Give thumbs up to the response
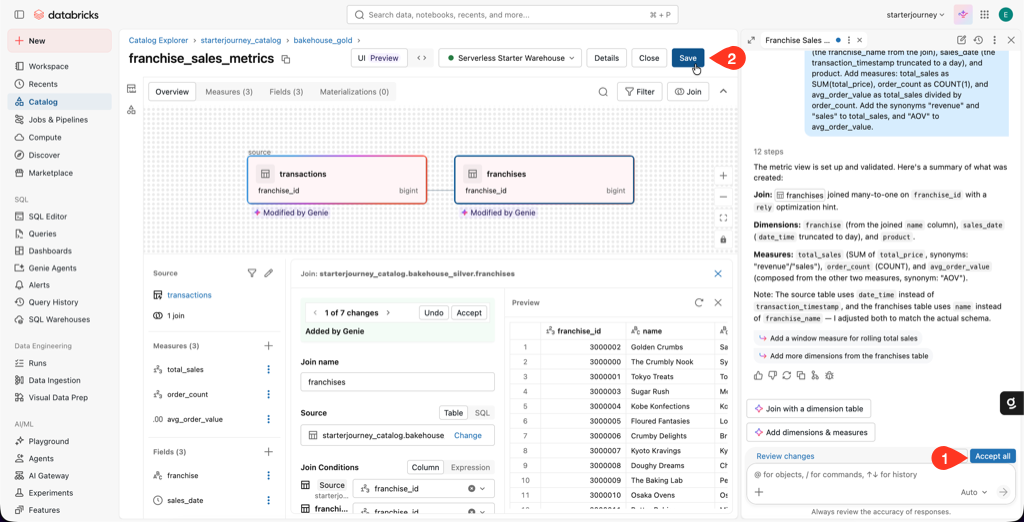 pyautogui.click(x=758, y=375)
